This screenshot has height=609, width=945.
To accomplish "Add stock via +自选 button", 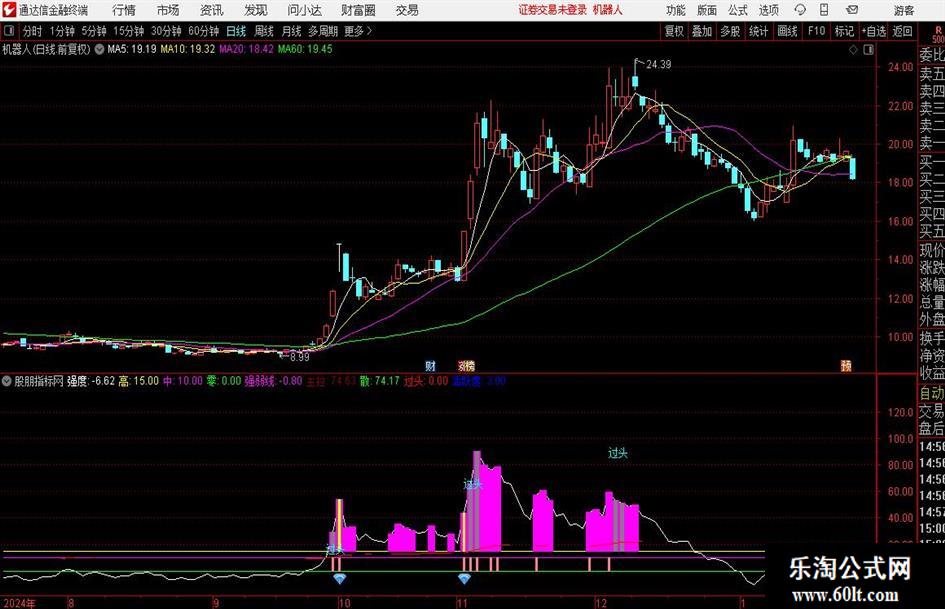I will coord(873,31).
